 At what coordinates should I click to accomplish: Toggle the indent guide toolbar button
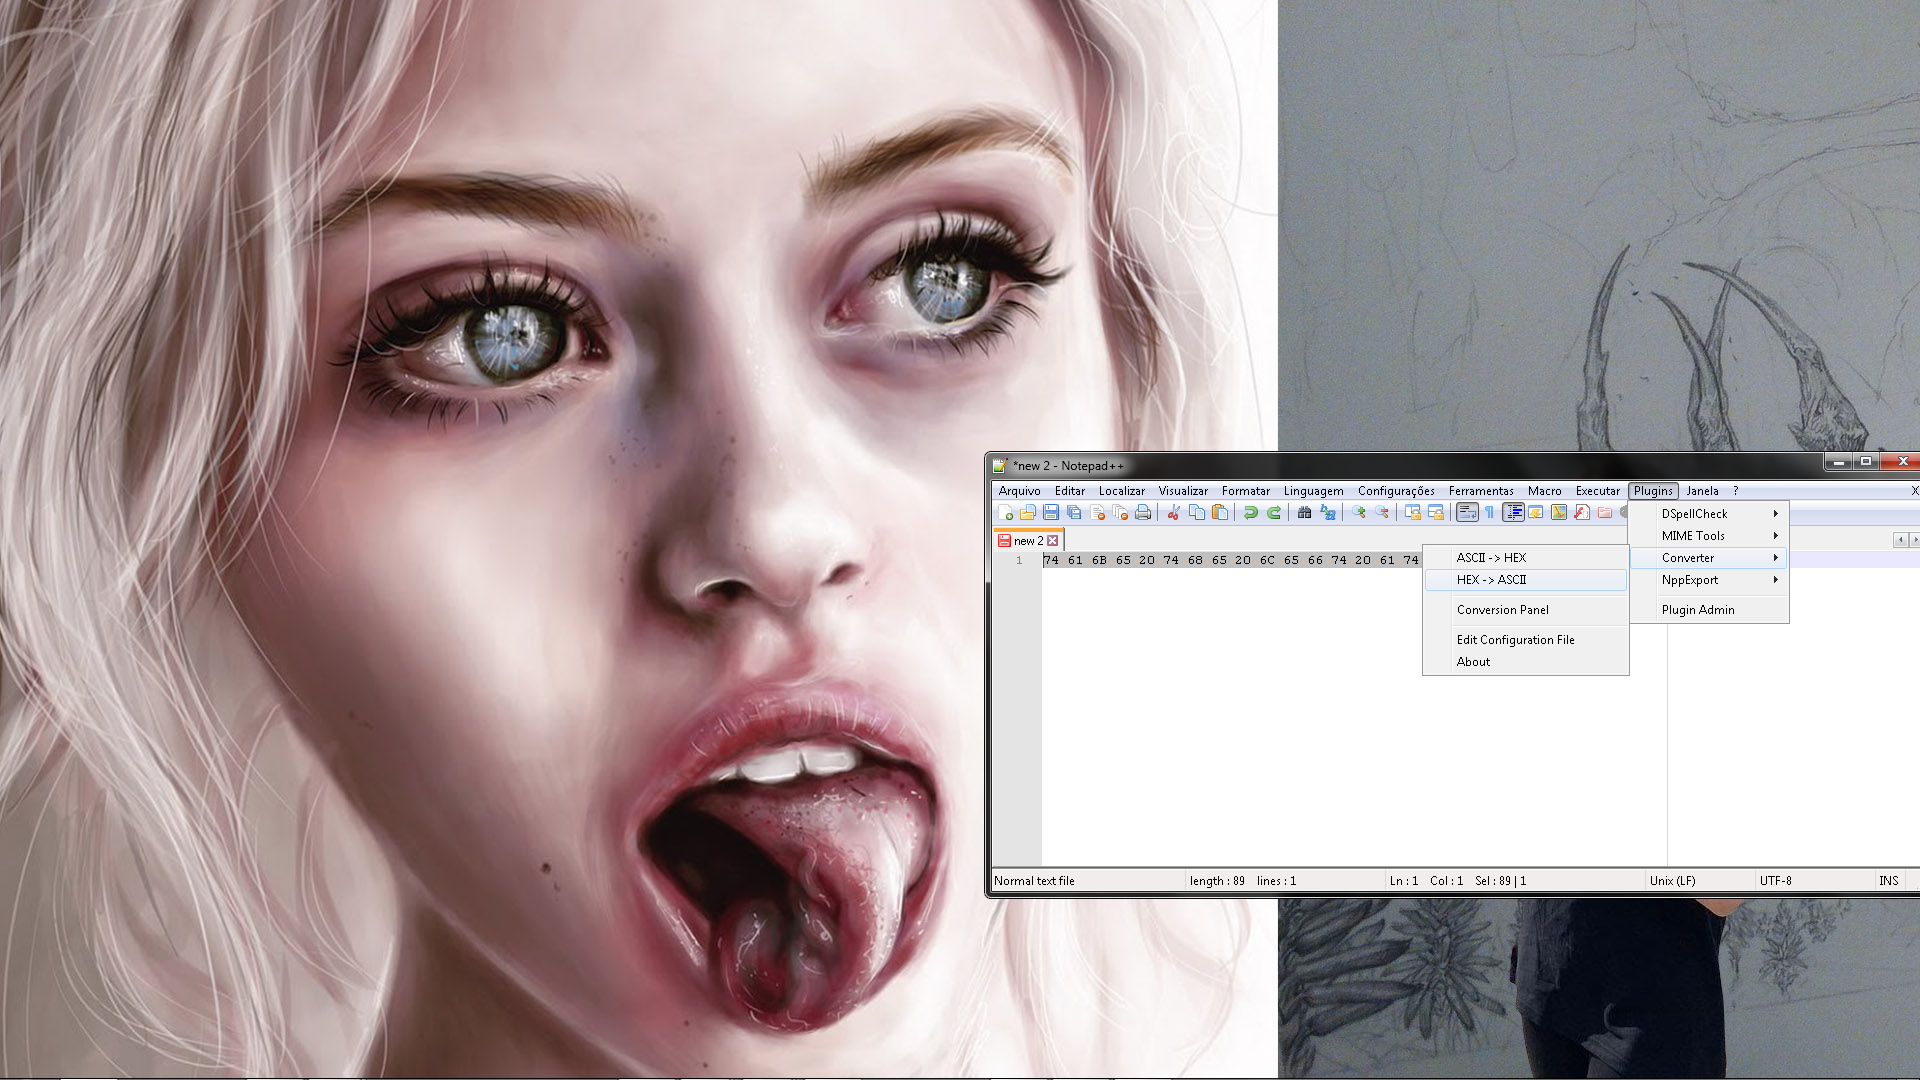click(x=1513, y=512)
